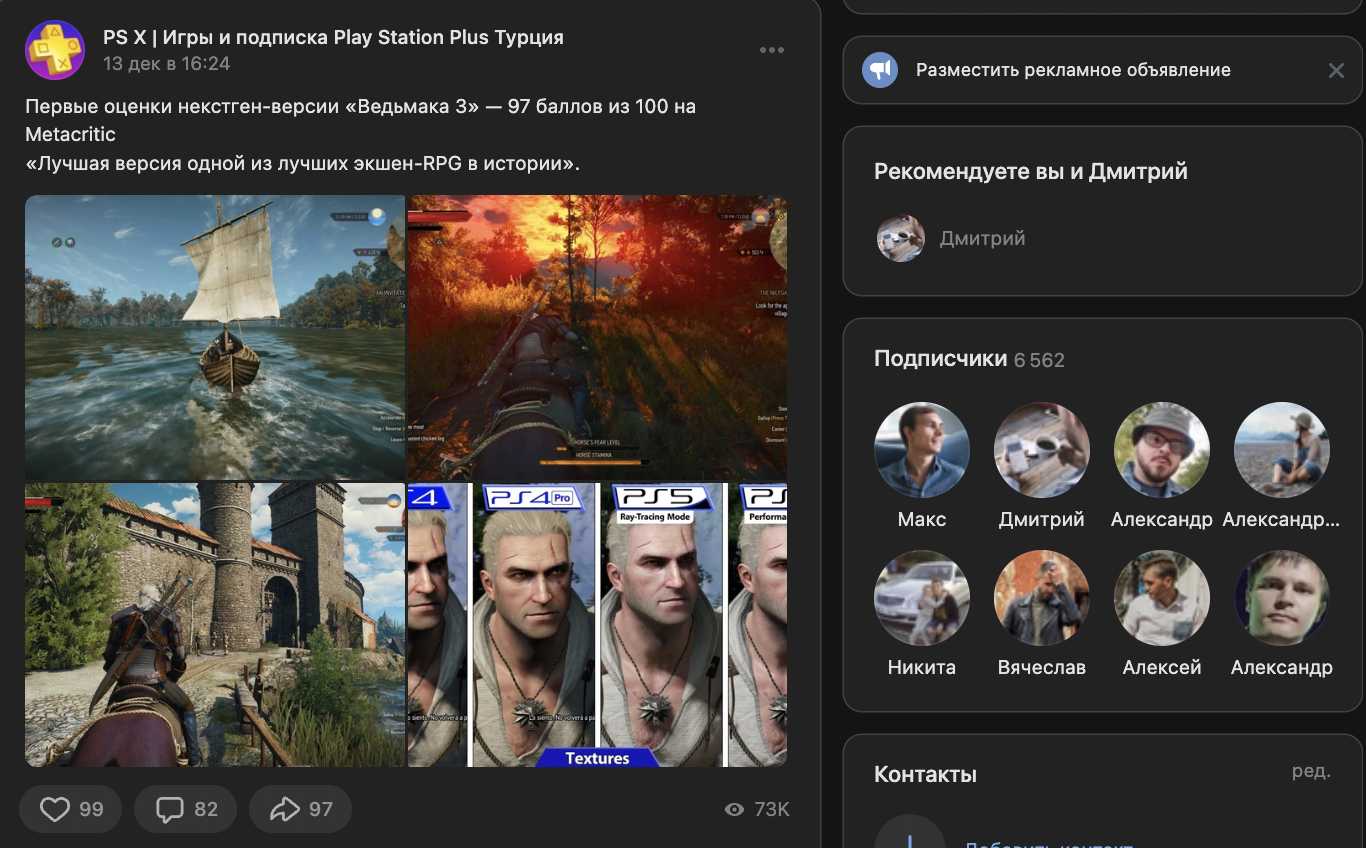Share the post via arrow button
The height and width of the screenshot is (848, 1366).
[301, 809]
